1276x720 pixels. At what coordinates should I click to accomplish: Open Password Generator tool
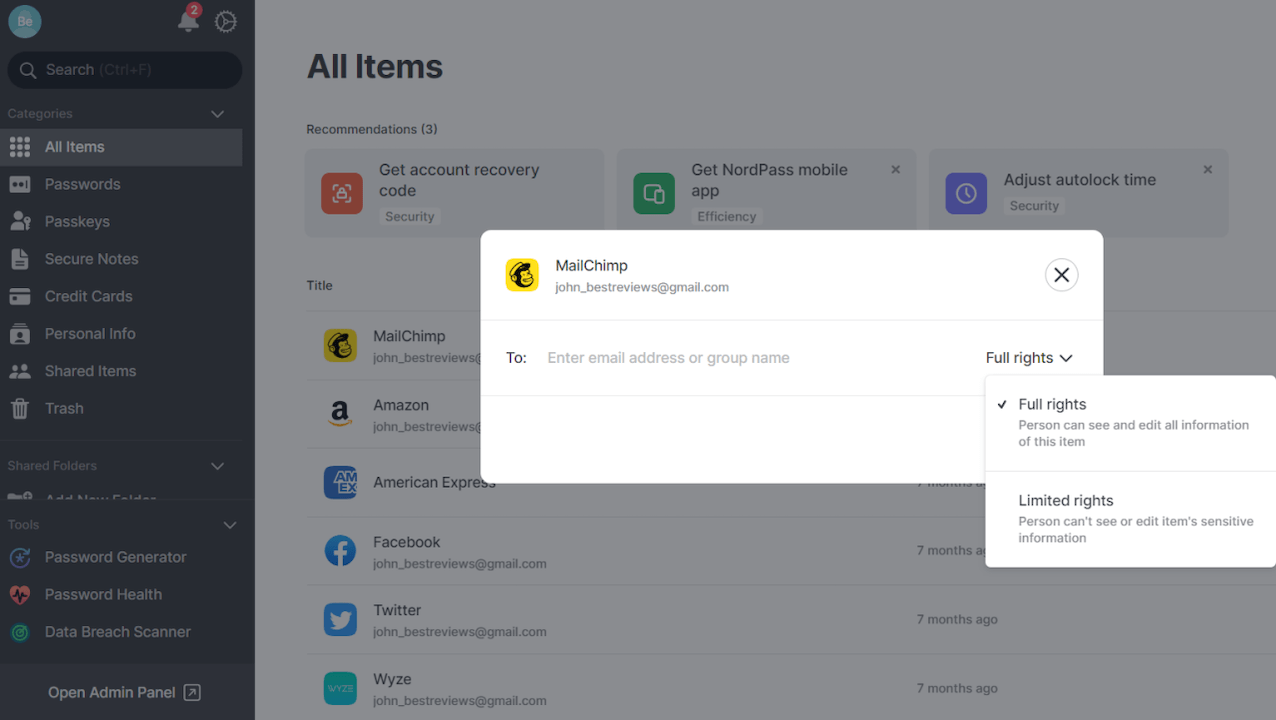[x=115, y=557]
